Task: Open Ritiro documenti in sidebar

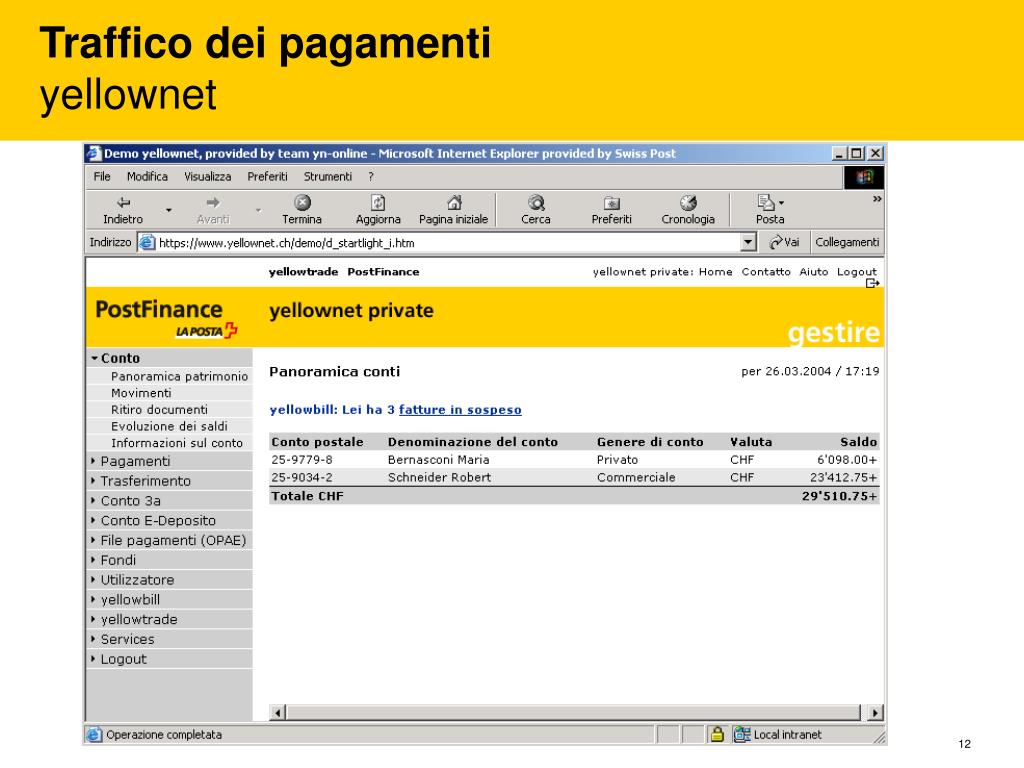Action: point(159,409)
